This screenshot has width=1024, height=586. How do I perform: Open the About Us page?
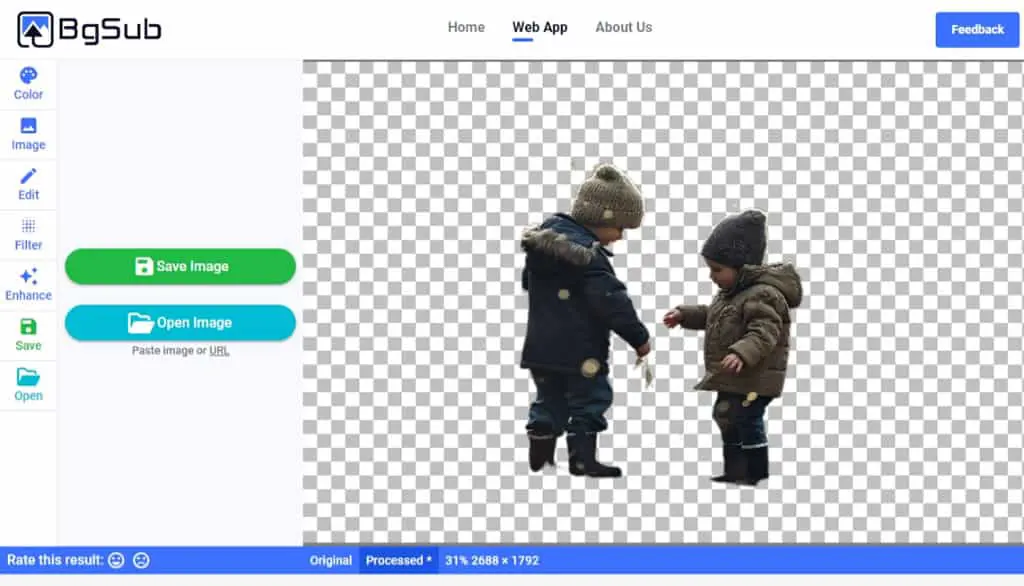coord(624,27)
